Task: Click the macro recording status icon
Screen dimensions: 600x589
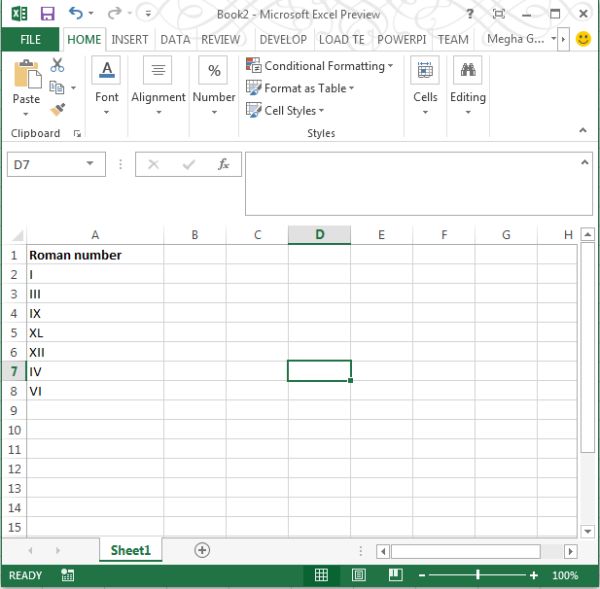Action: [x=67, y=575]
